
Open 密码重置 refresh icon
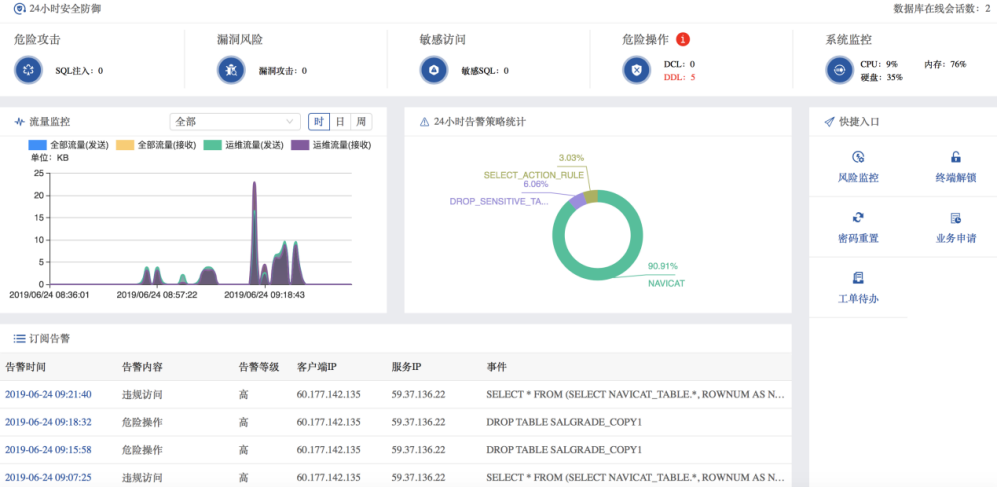858,217
